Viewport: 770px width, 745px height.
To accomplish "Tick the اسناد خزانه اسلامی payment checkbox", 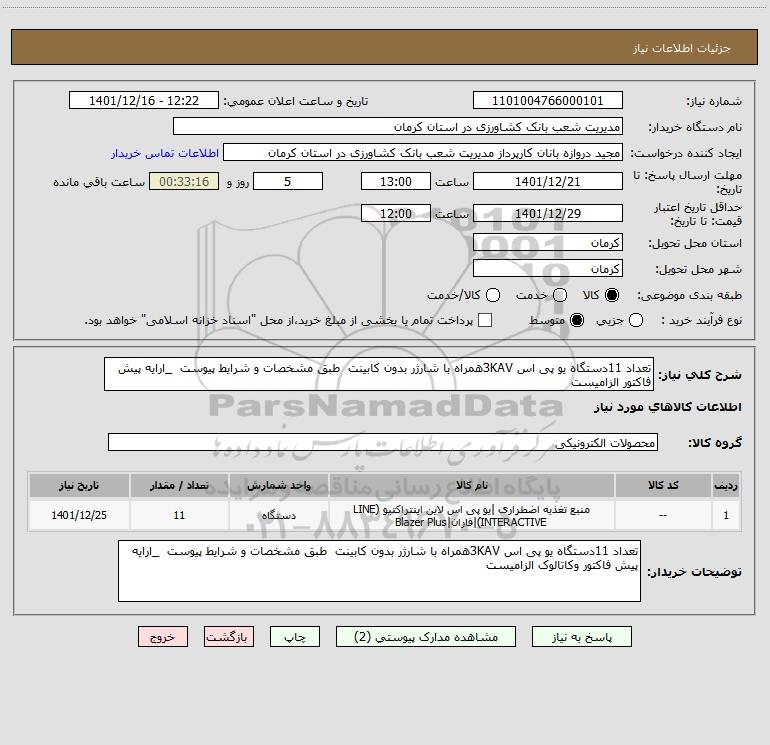I will pyautogui.click(x=485, y=320).
